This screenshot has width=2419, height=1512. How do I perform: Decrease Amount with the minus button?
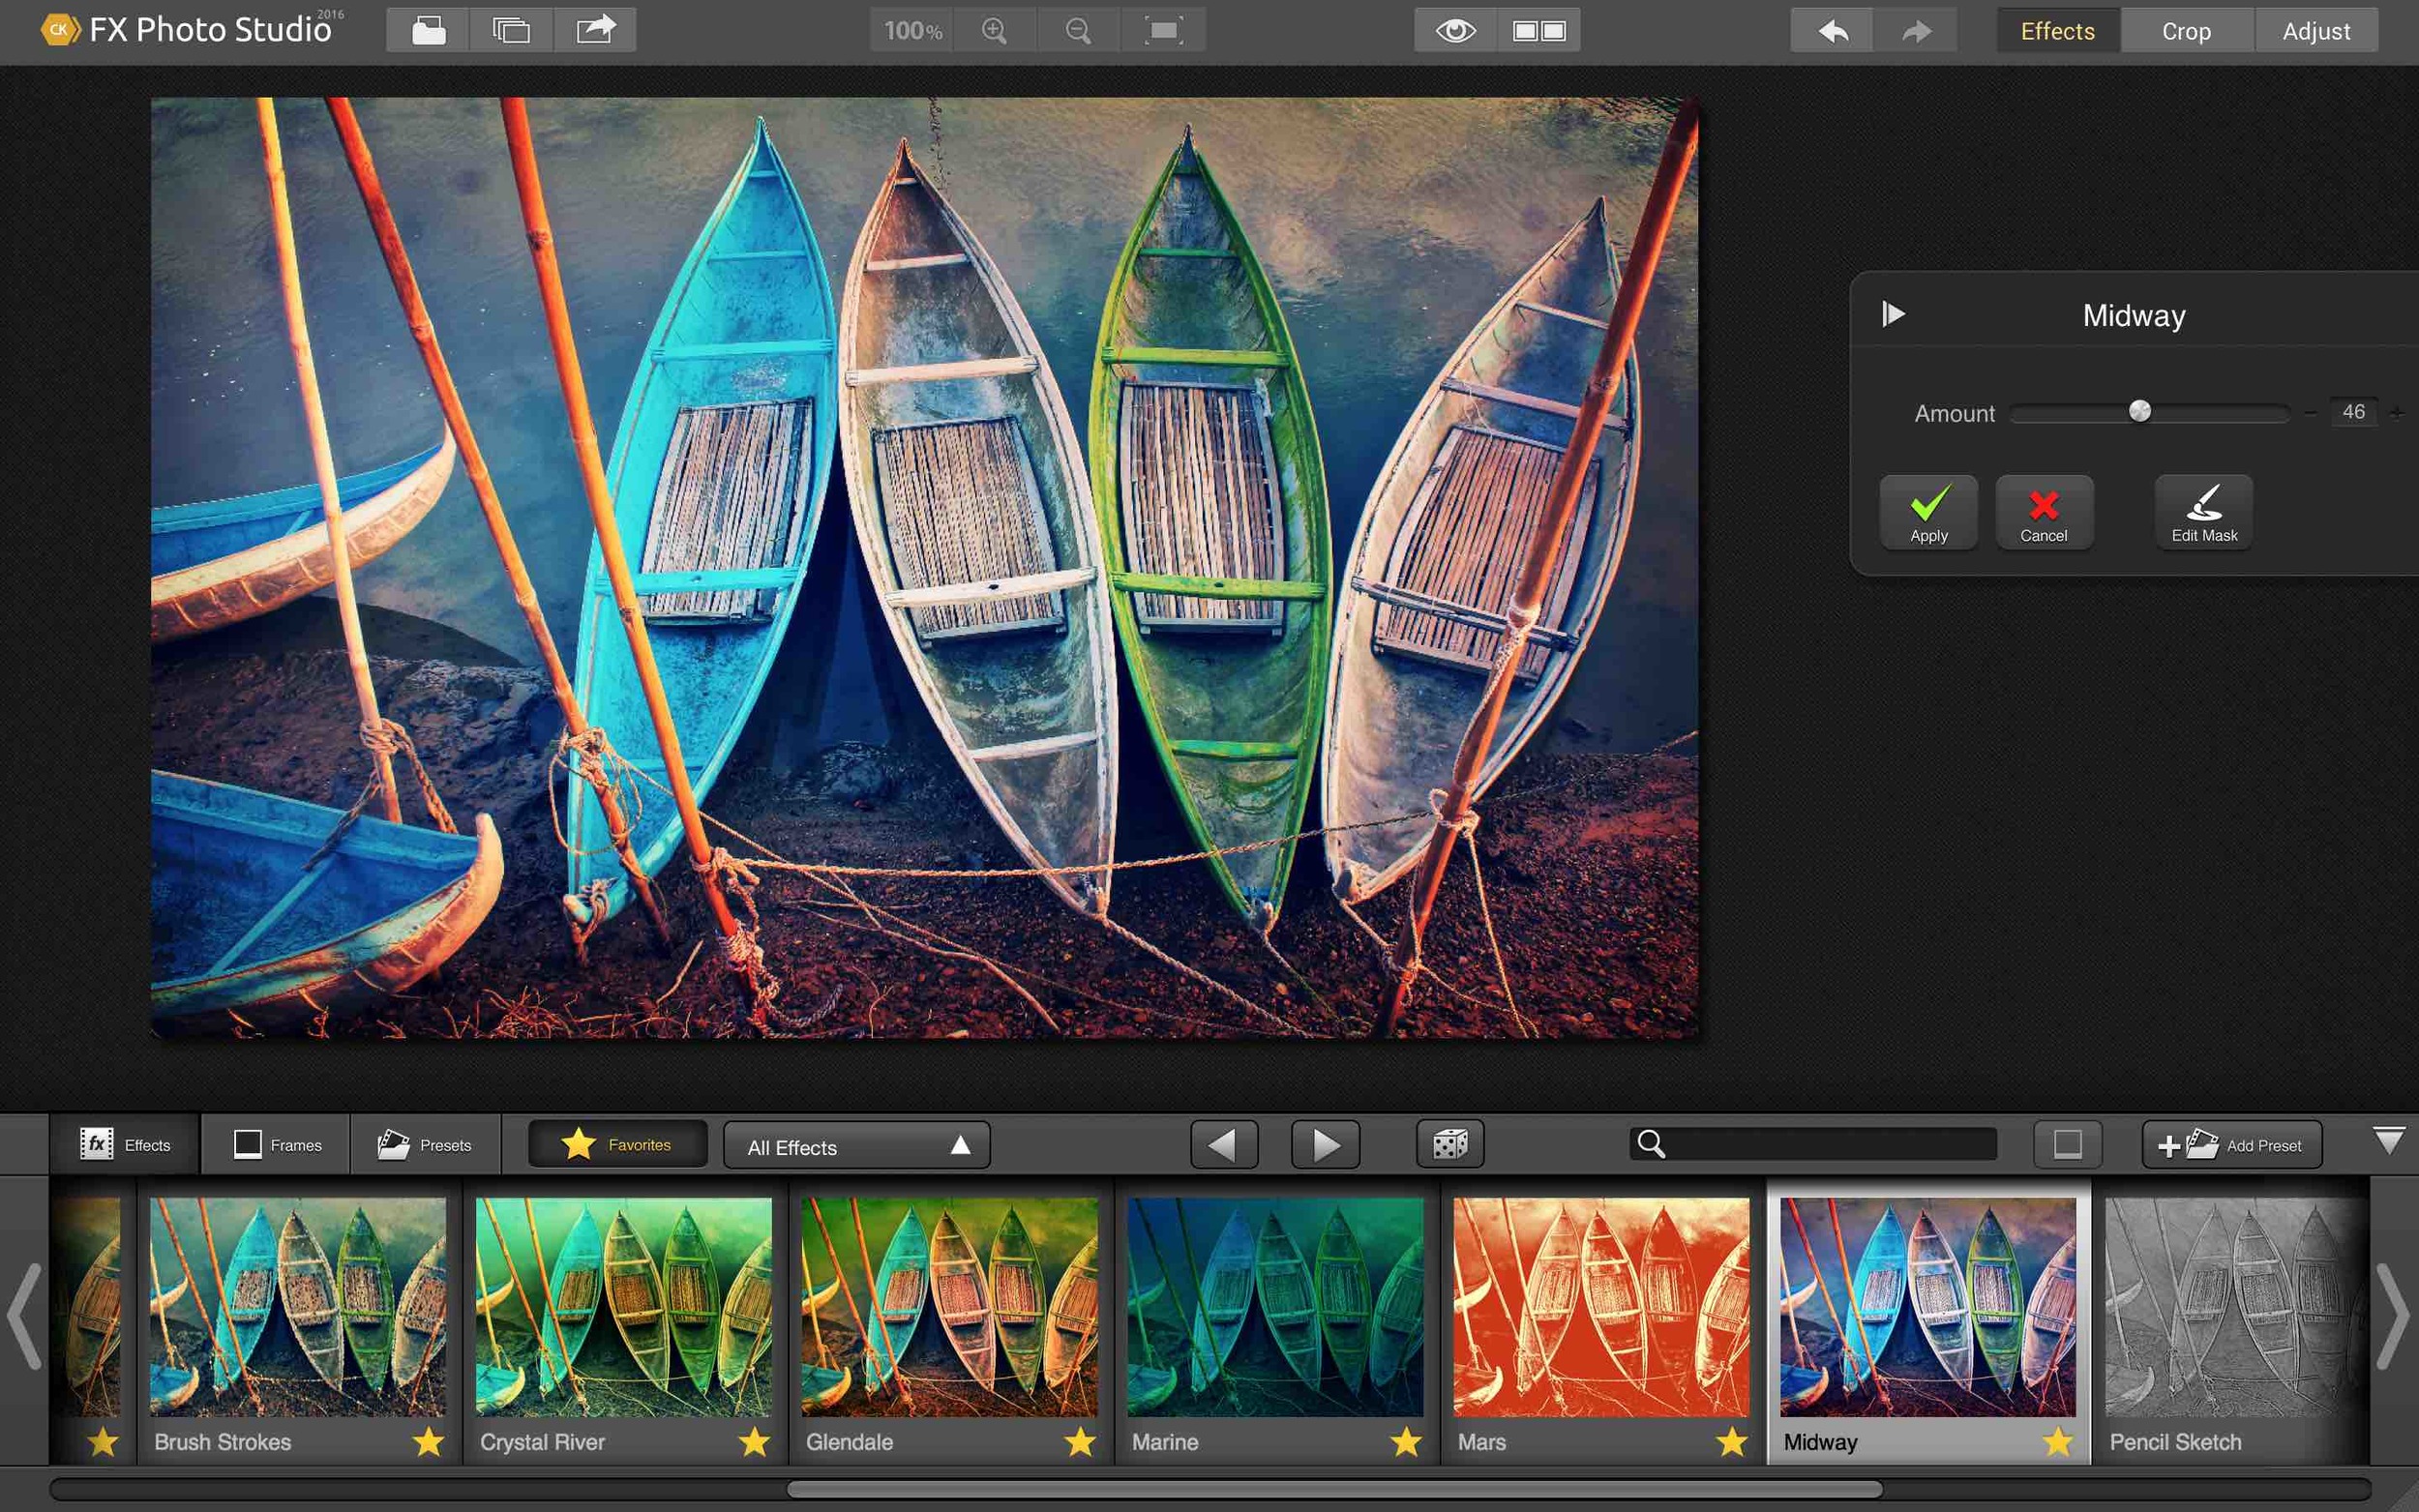pyautogui.click(x=2310, y=412)
